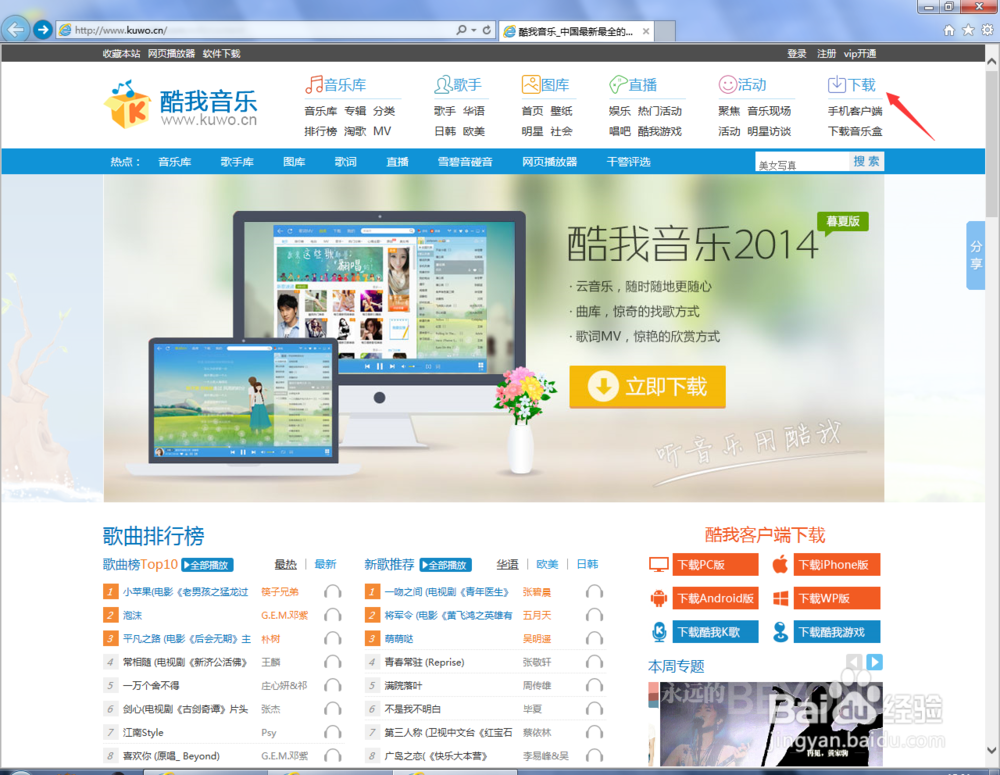Click the page scrollbar down arrow

click(x=992, y=750)
